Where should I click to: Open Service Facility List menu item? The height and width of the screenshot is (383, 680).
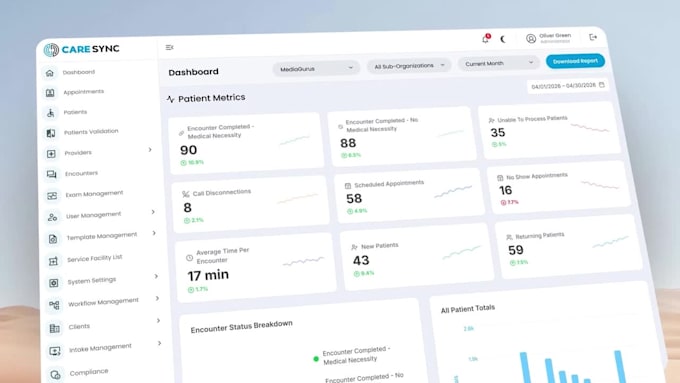tap(95, 259)
